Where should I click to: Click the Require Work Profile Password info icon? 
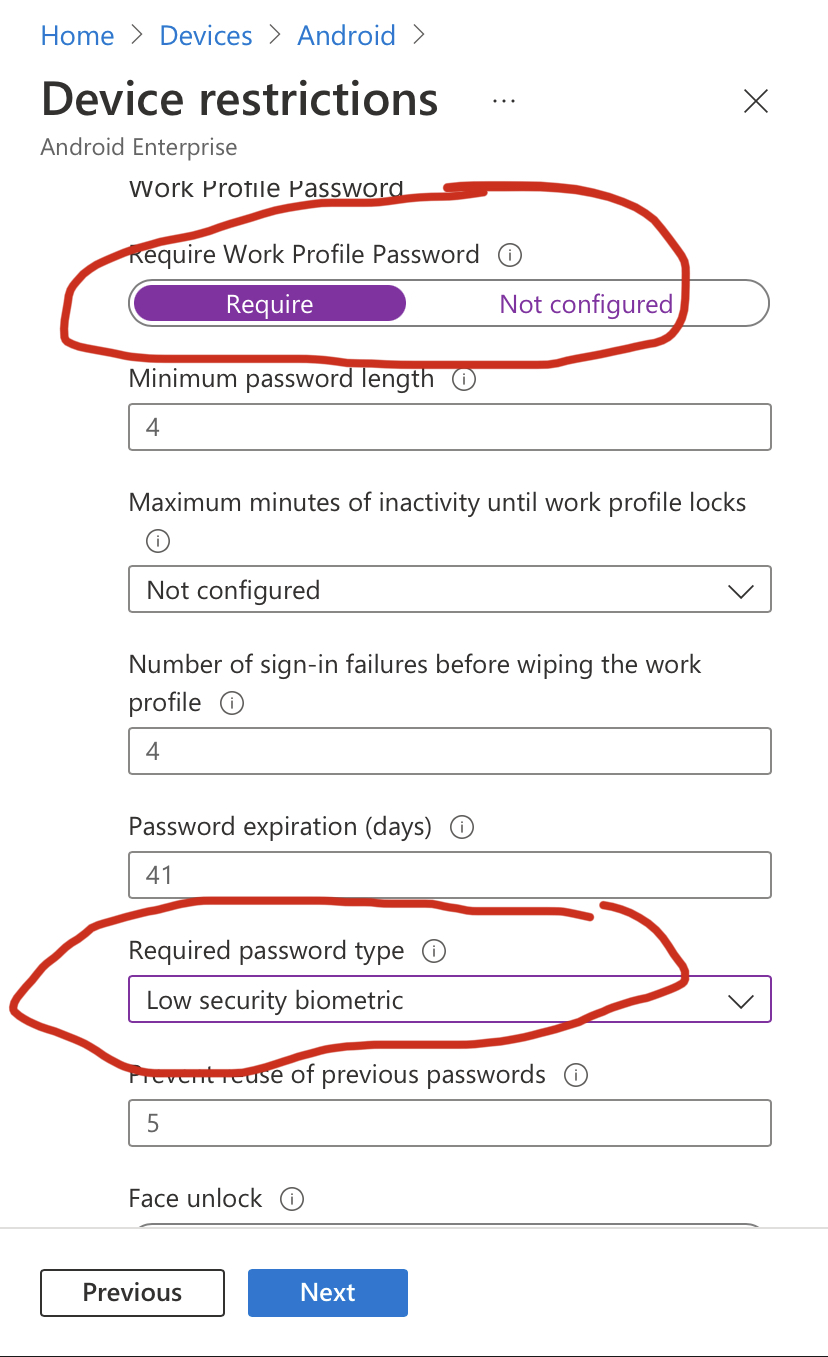[x=510, y=256]
